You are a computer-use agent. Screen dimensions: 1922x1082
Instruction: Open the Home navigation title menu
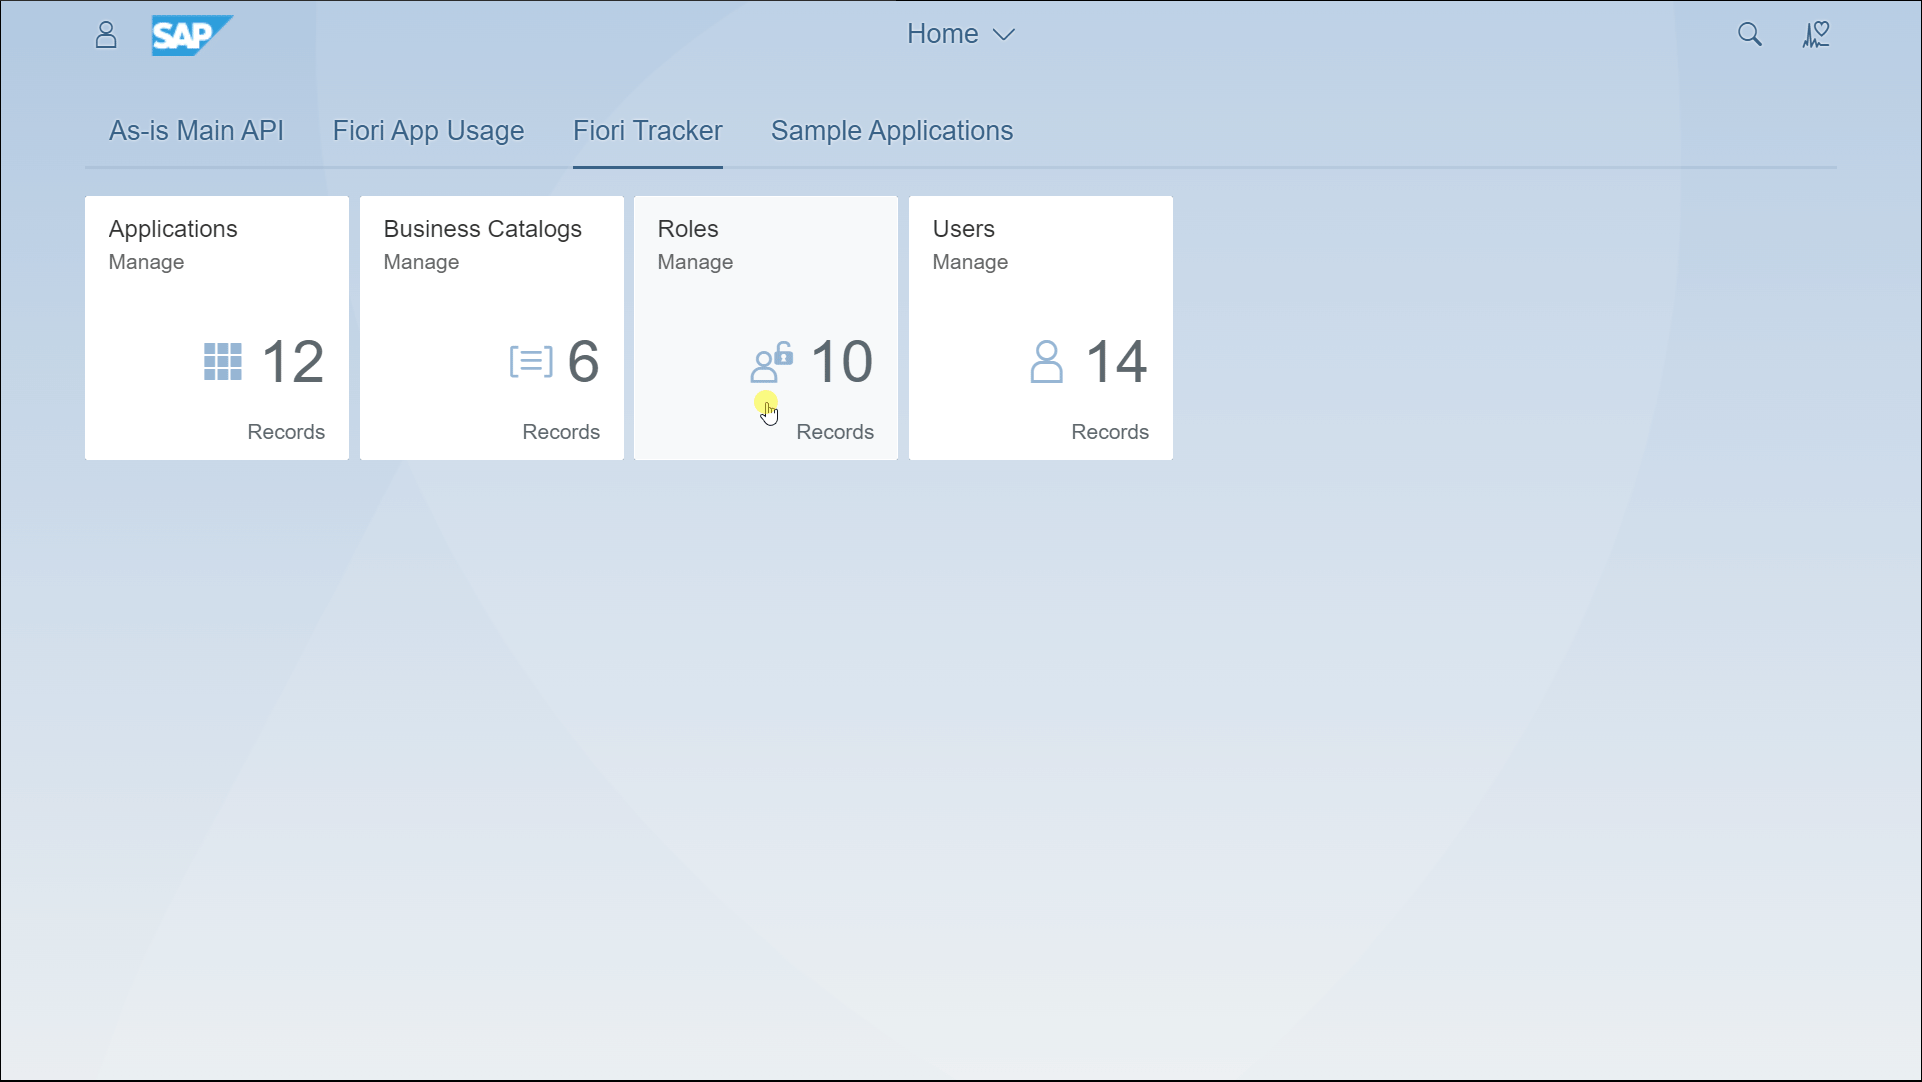pos(942,34)
